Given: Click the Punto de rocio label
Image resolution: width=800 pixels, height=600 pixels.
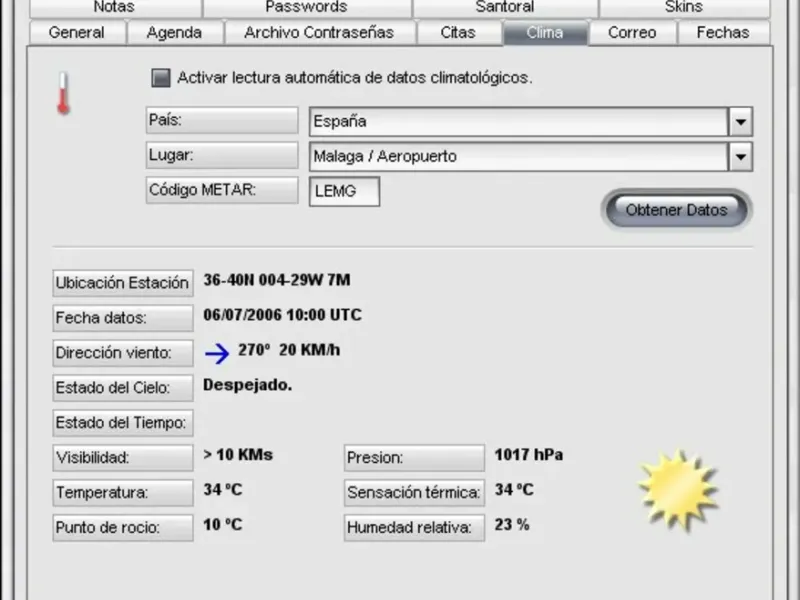Looking at the screenshot, I should pyautogui.click(x=123, y=528).
